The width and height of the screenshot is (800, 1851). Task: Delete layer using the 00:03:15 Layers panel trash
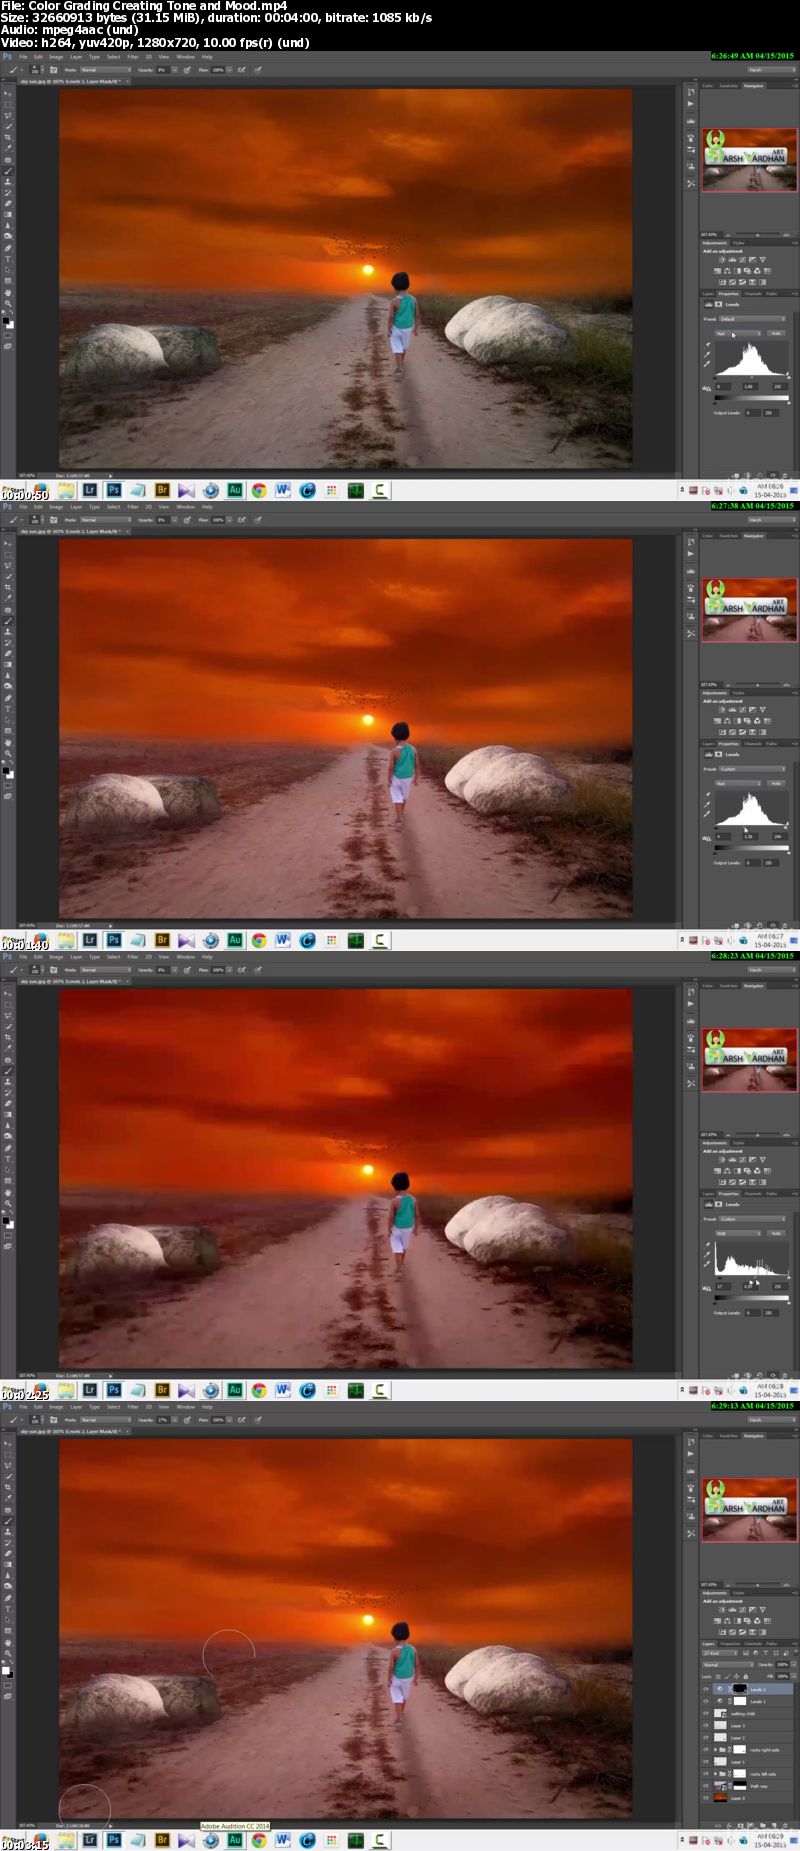click(785, 1826)
